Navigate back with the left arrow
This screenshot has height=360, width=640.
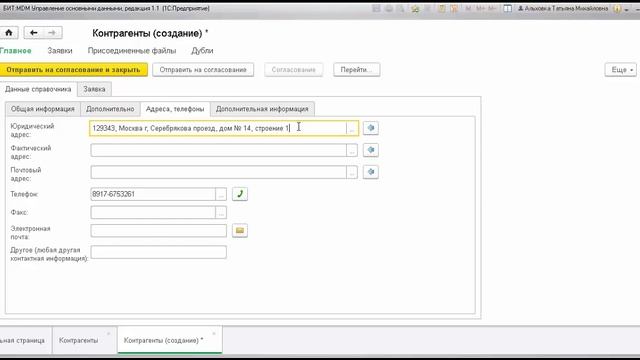coord(33,33)
